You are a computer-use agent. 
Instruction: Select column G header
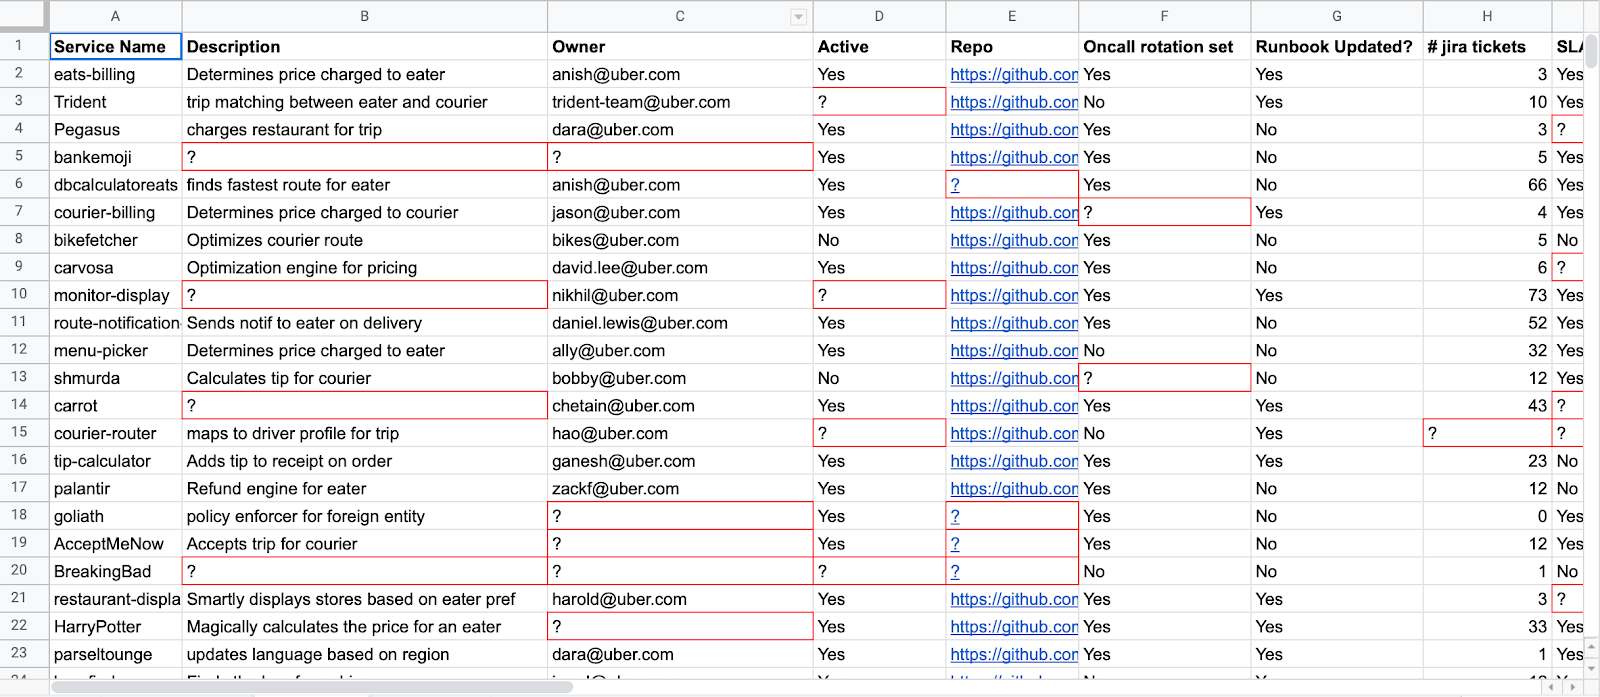tap(1336, 16)
